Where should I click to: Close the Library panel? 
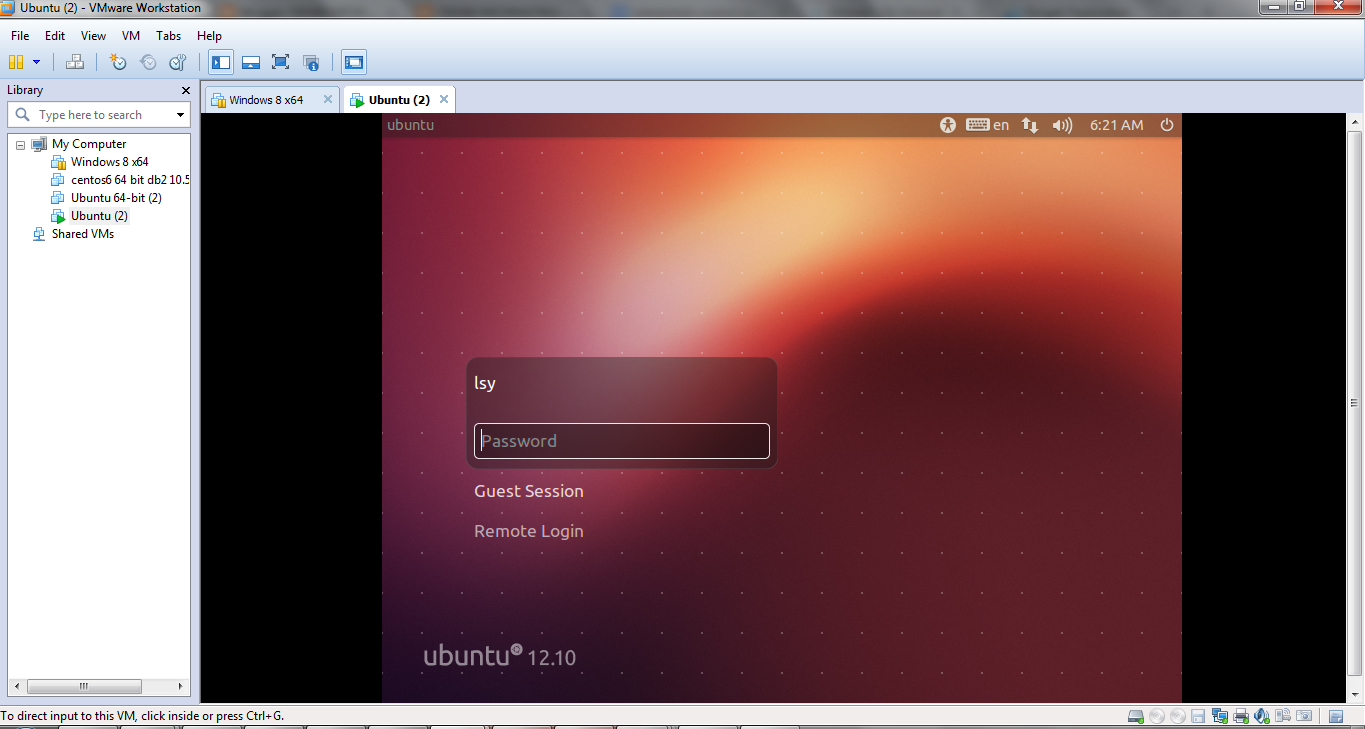tap(185, 90)
